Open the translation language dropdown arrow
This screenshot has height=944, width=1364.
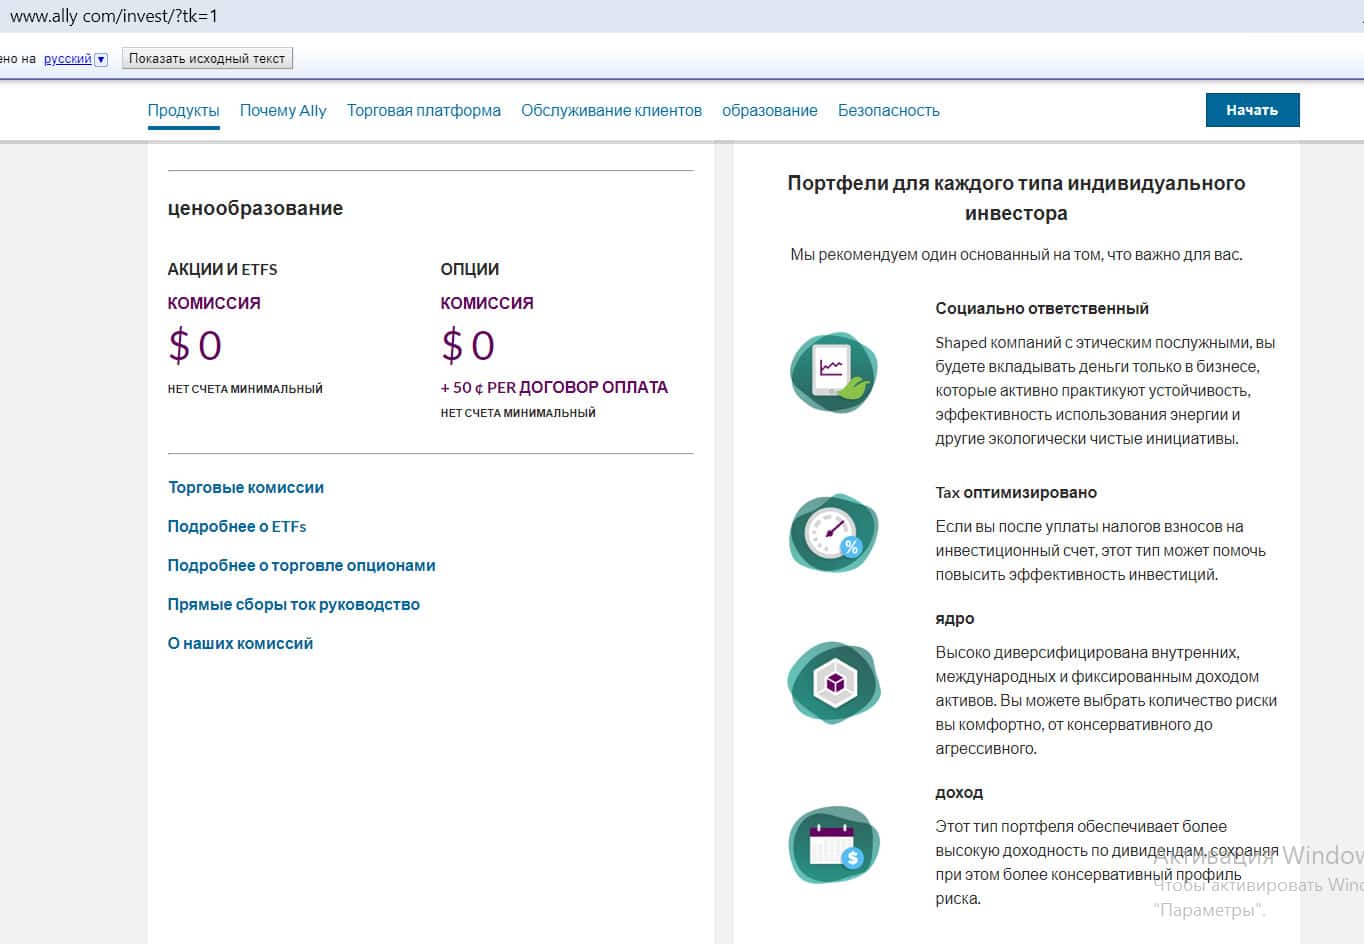tap(100, 59)
